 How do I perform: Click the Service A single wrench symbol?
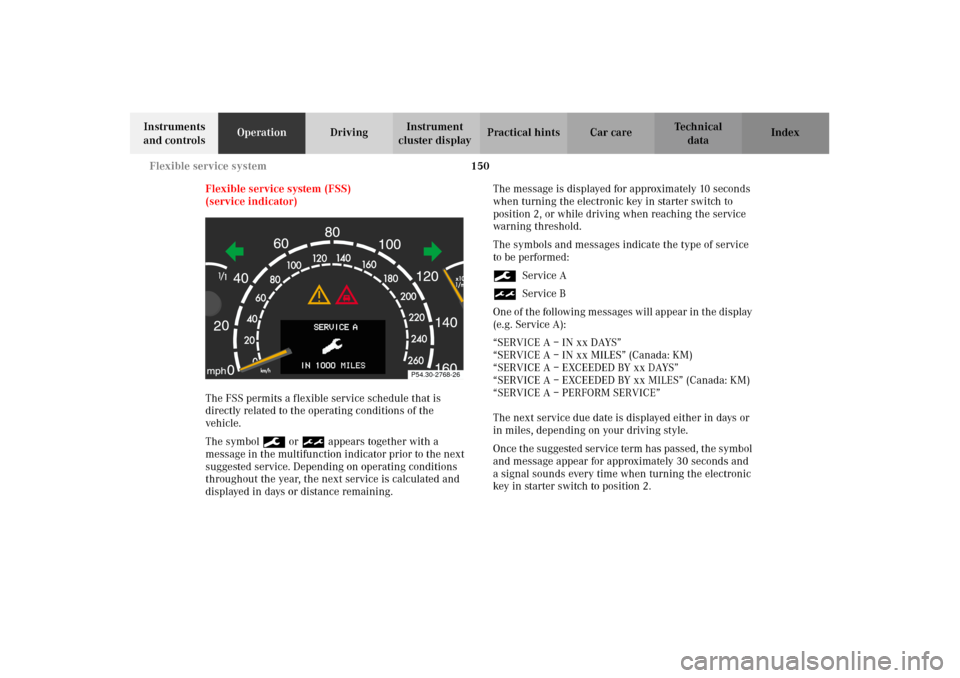point(504,276)
